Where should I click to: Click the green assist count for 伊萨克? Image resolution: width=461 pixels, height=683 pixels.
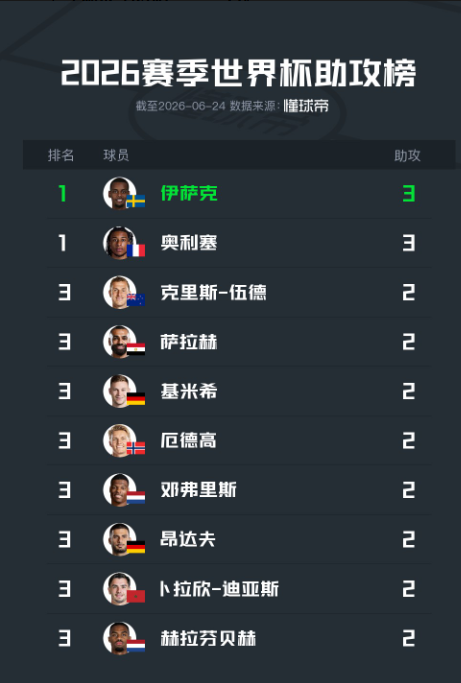point(409,193)
